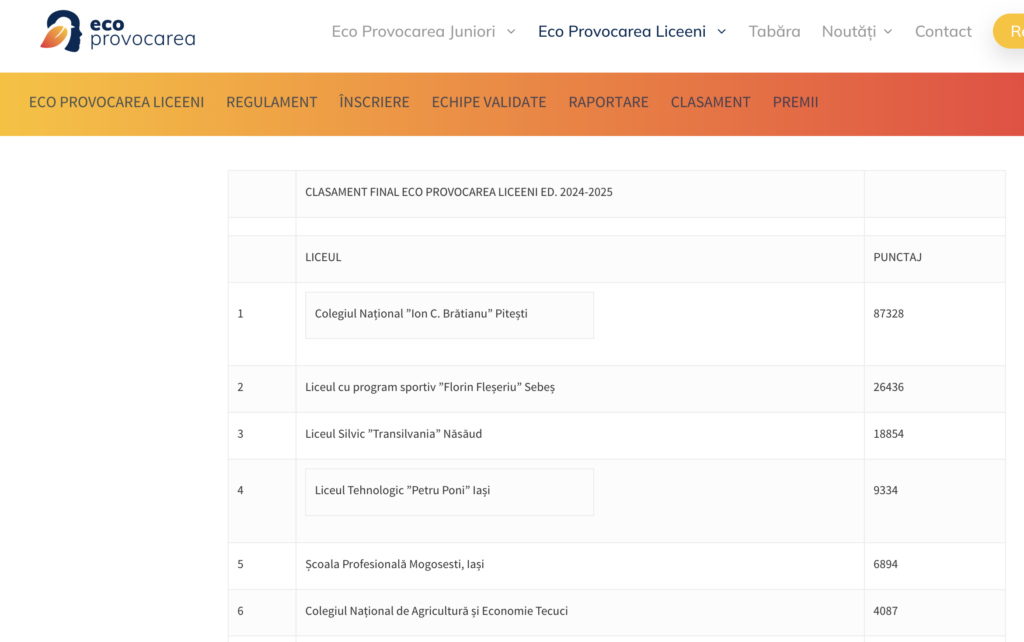Click the score 26436
Screen dimensions: 1024x642
click(888, 387)
